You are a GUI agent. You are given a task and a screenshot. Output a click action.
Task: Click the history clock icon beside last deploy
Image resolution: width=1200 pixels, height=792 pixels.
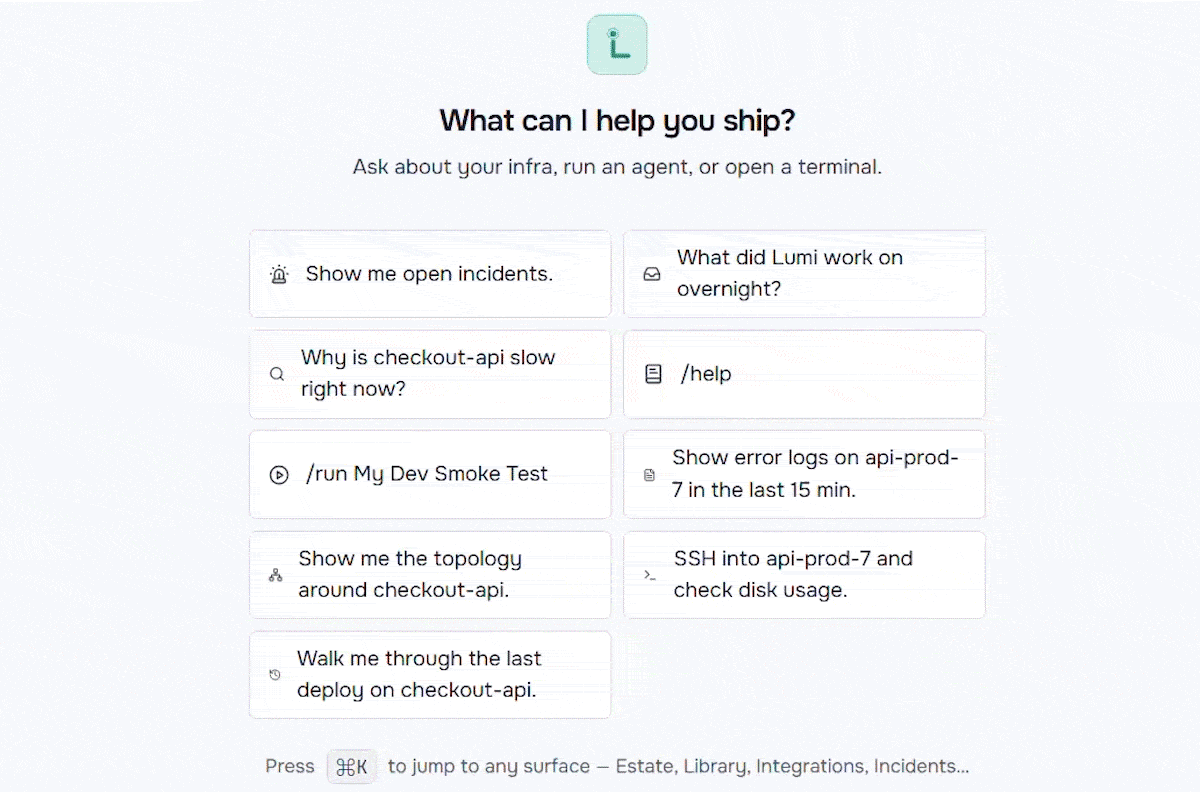coord(275,675)
